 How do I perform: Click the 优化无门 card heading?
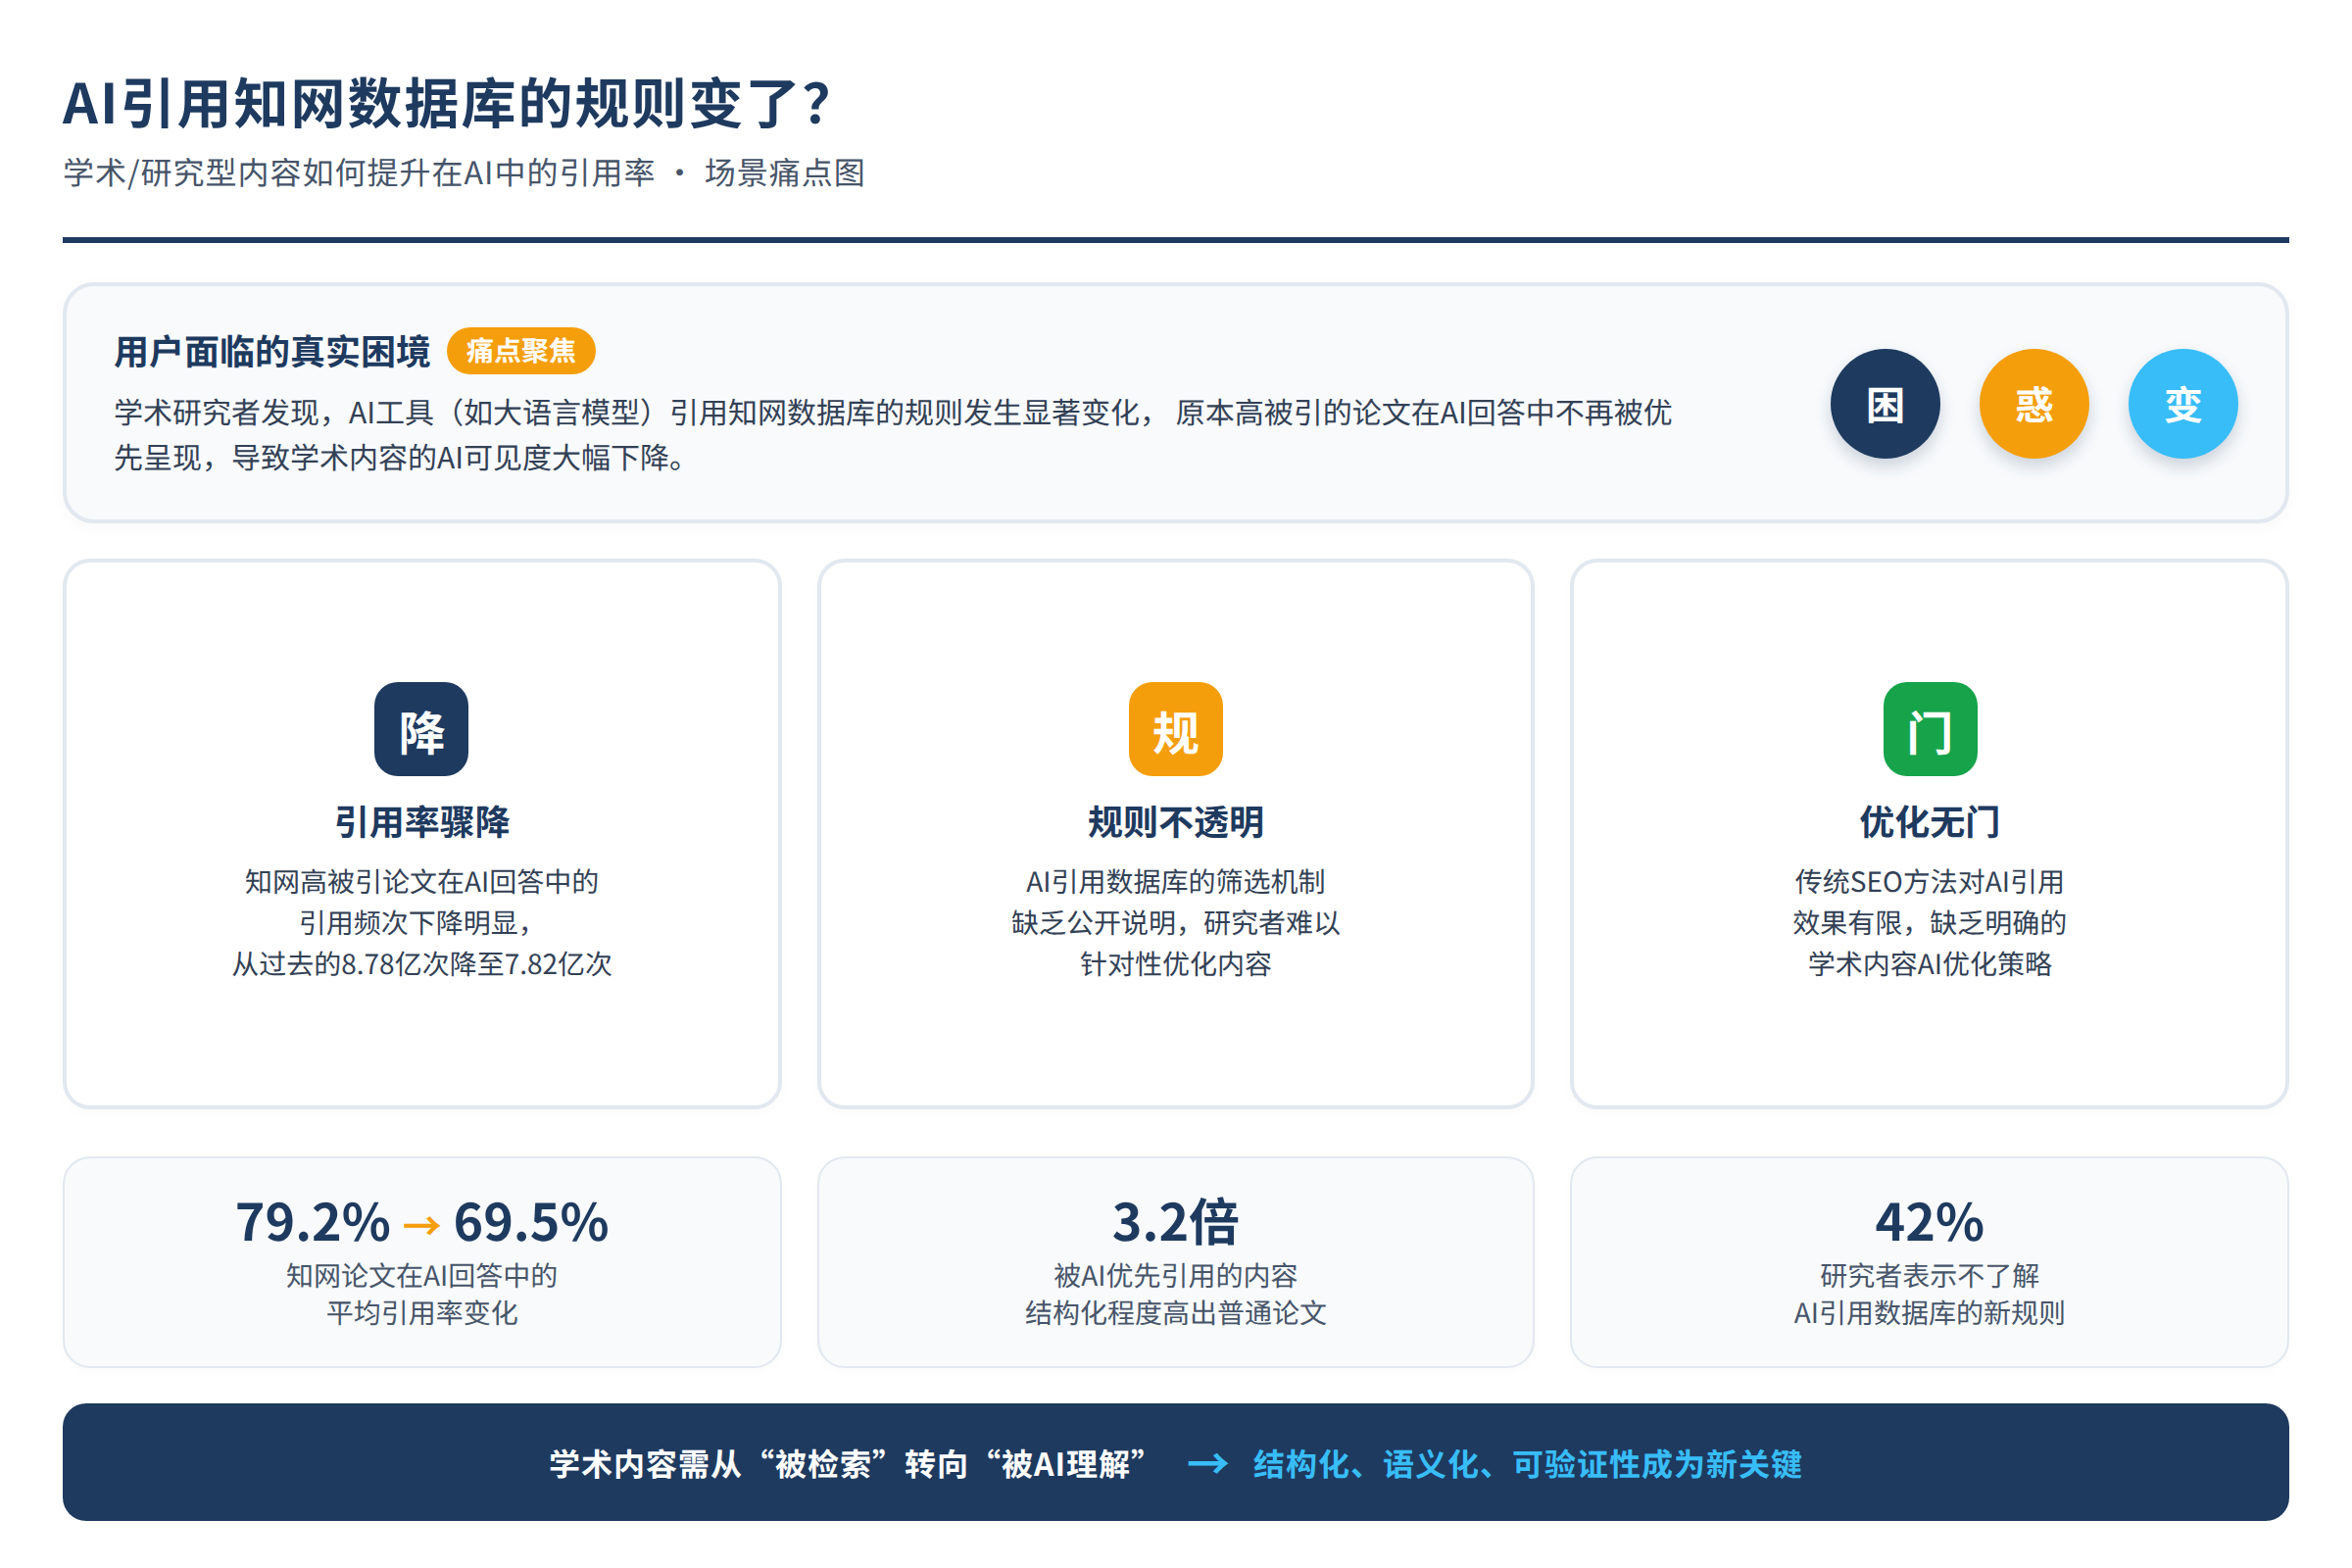pyautogui.click(x=1930, y=822)
